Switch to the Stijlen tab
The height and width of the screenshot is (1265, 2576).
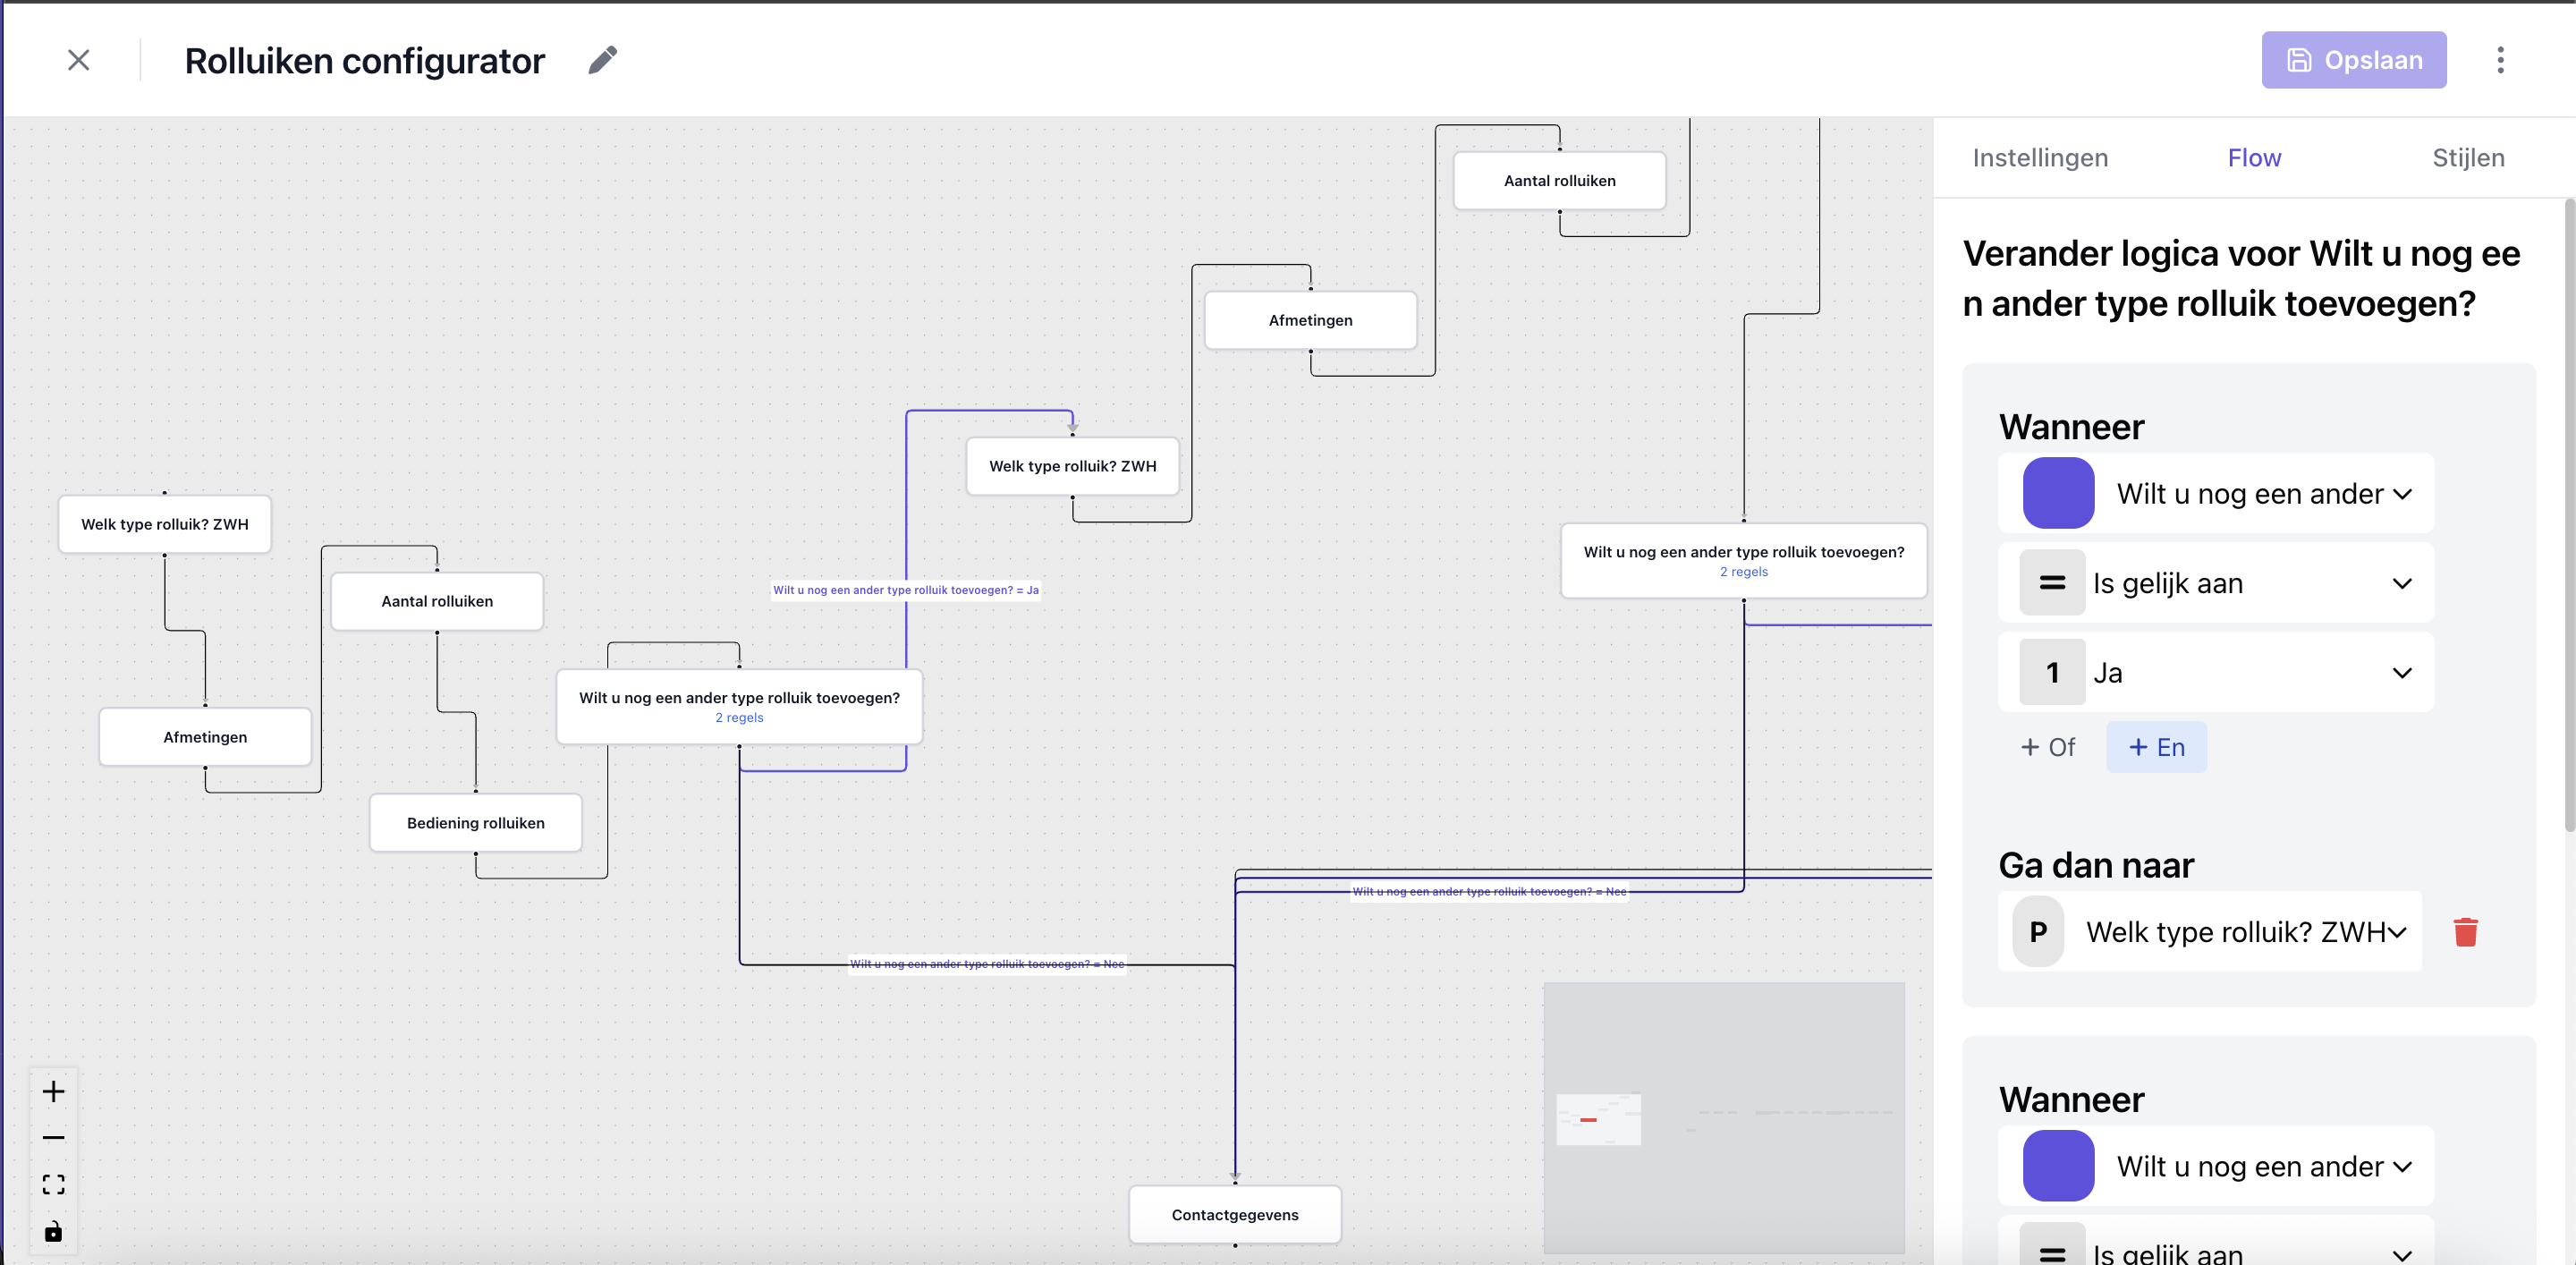[x=2468, y=157]
